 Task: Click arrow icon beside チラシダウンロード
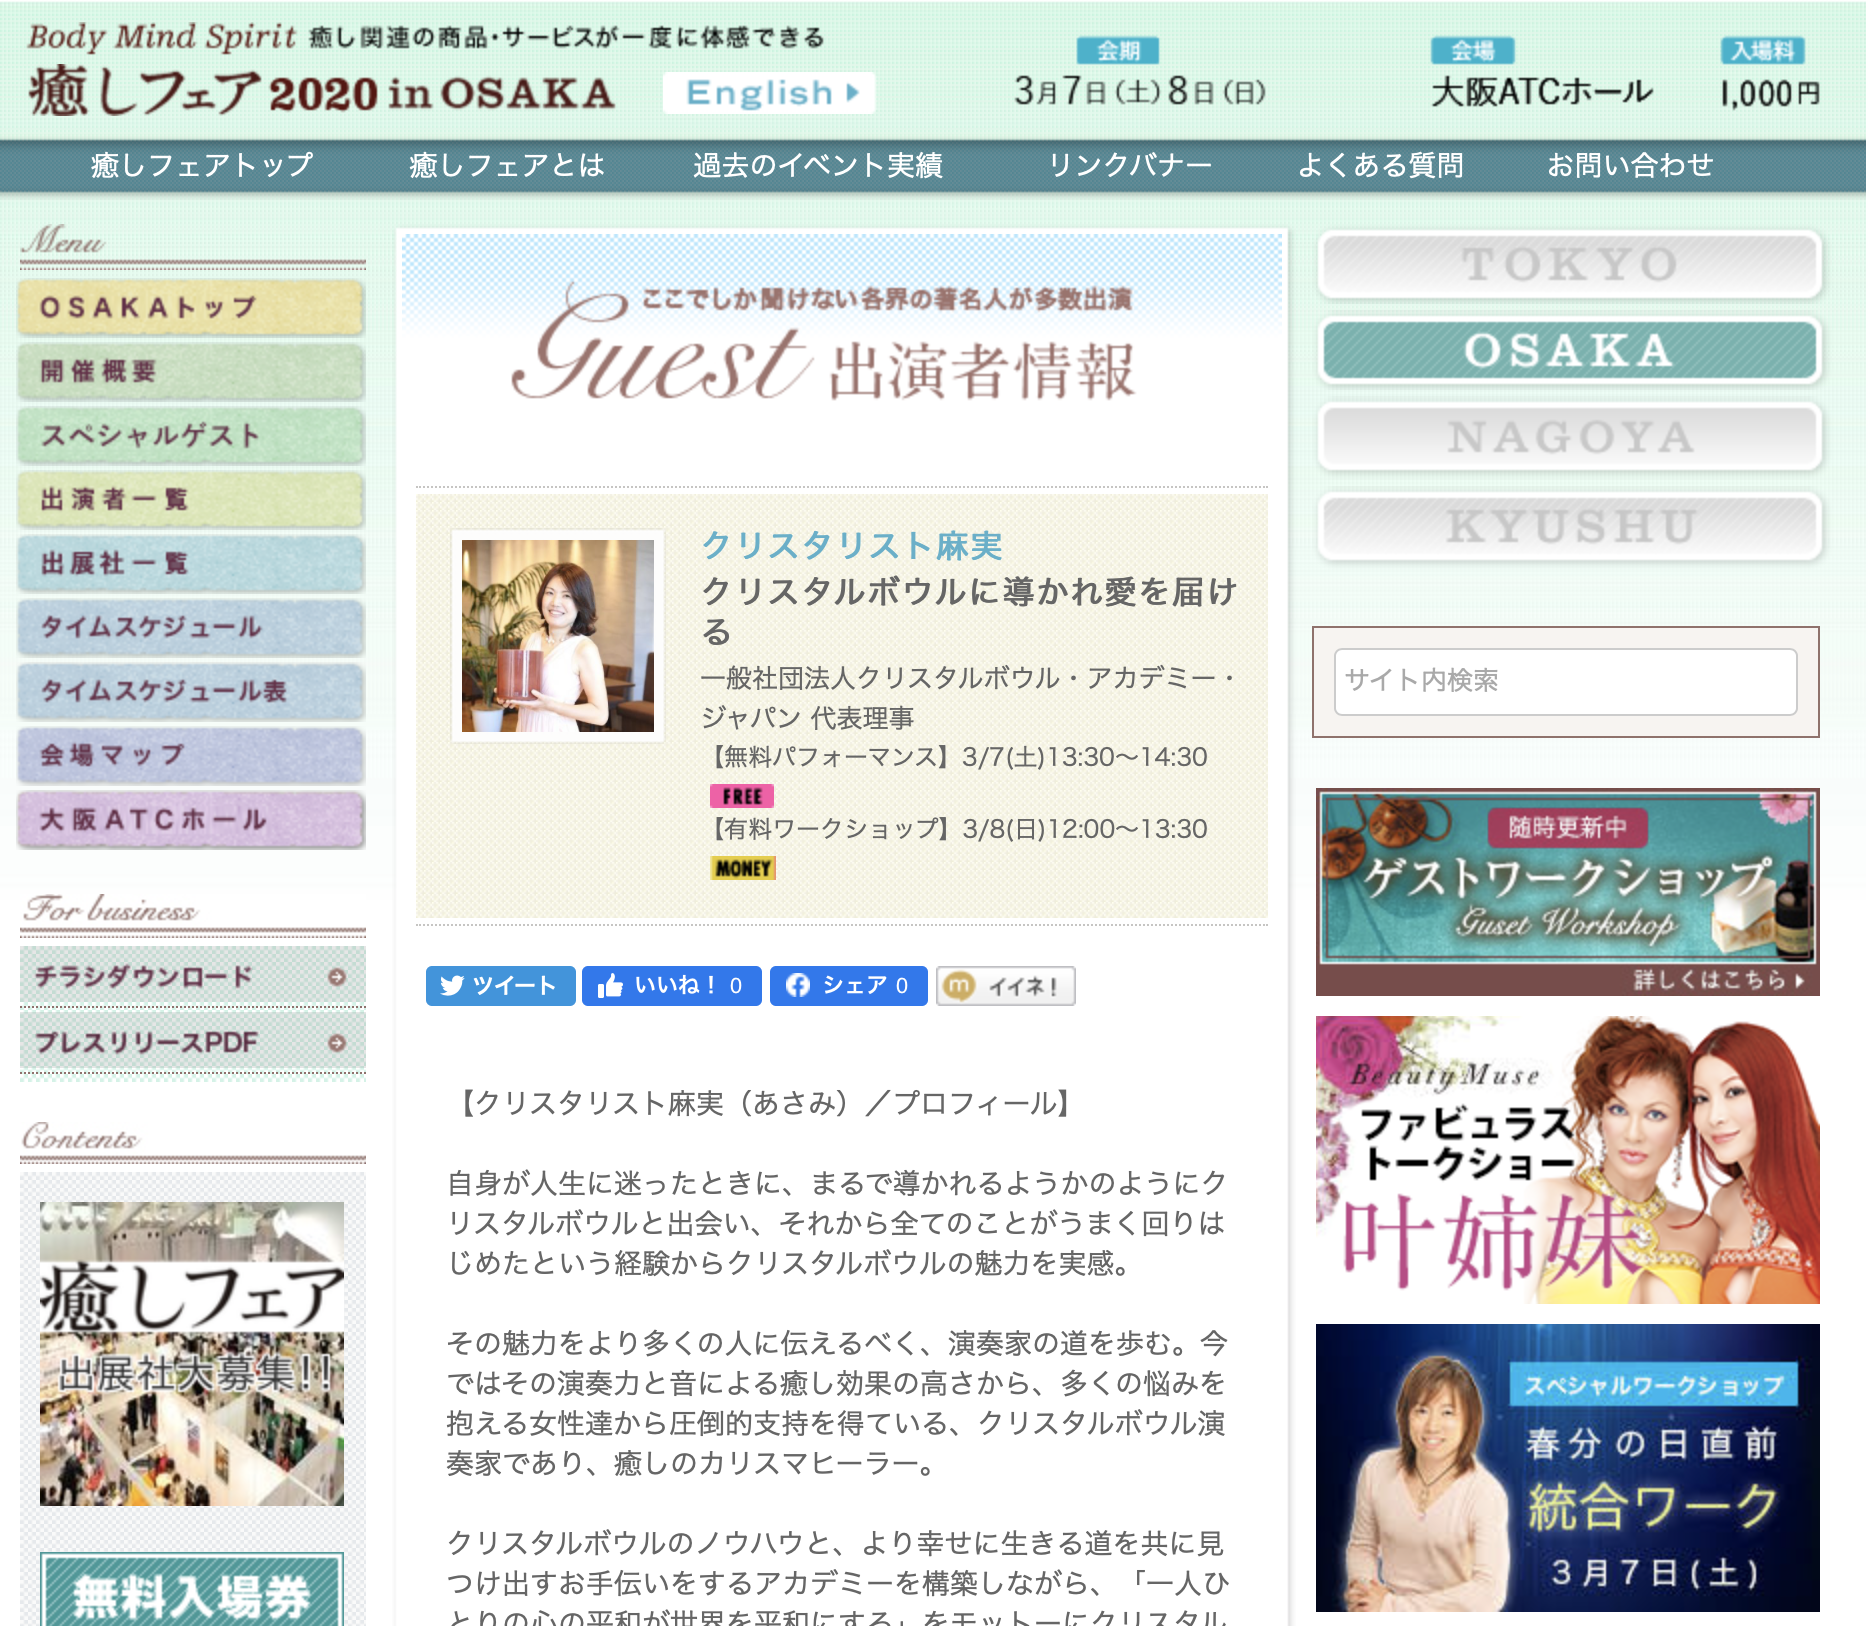pos(337,977)
